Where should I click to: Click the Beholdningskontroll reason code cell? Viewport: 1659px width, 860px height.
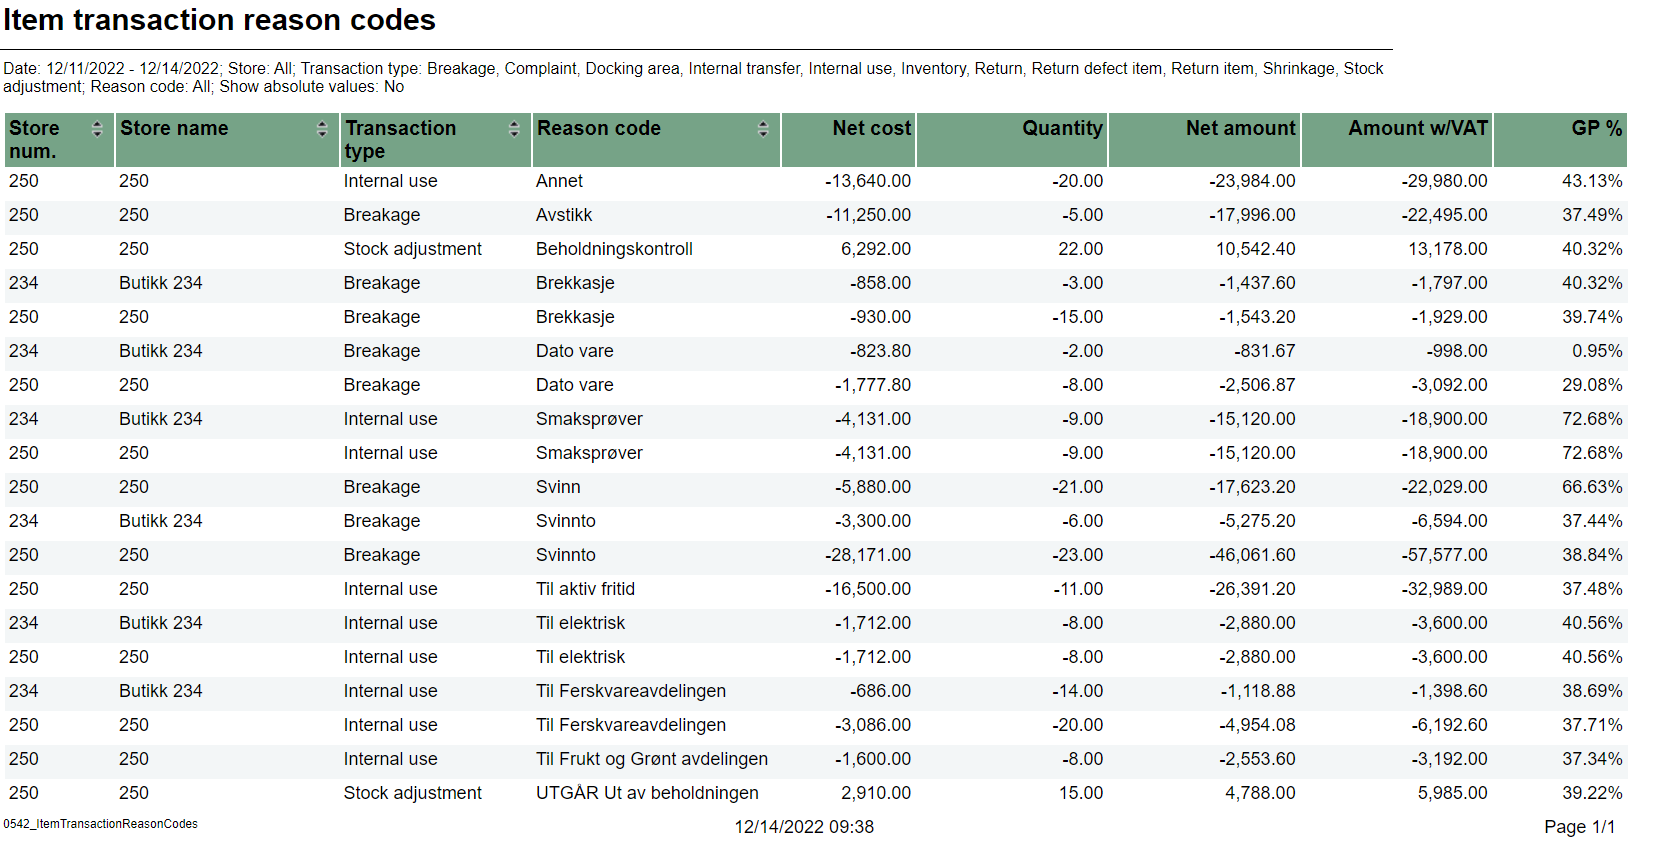[x=614, y=249]
